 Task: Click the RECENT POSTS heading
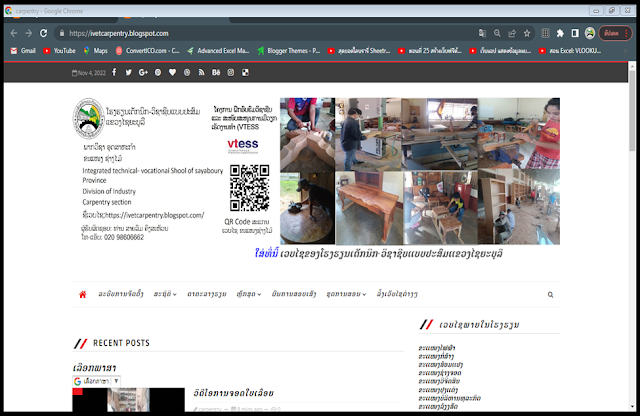(121, 343)
